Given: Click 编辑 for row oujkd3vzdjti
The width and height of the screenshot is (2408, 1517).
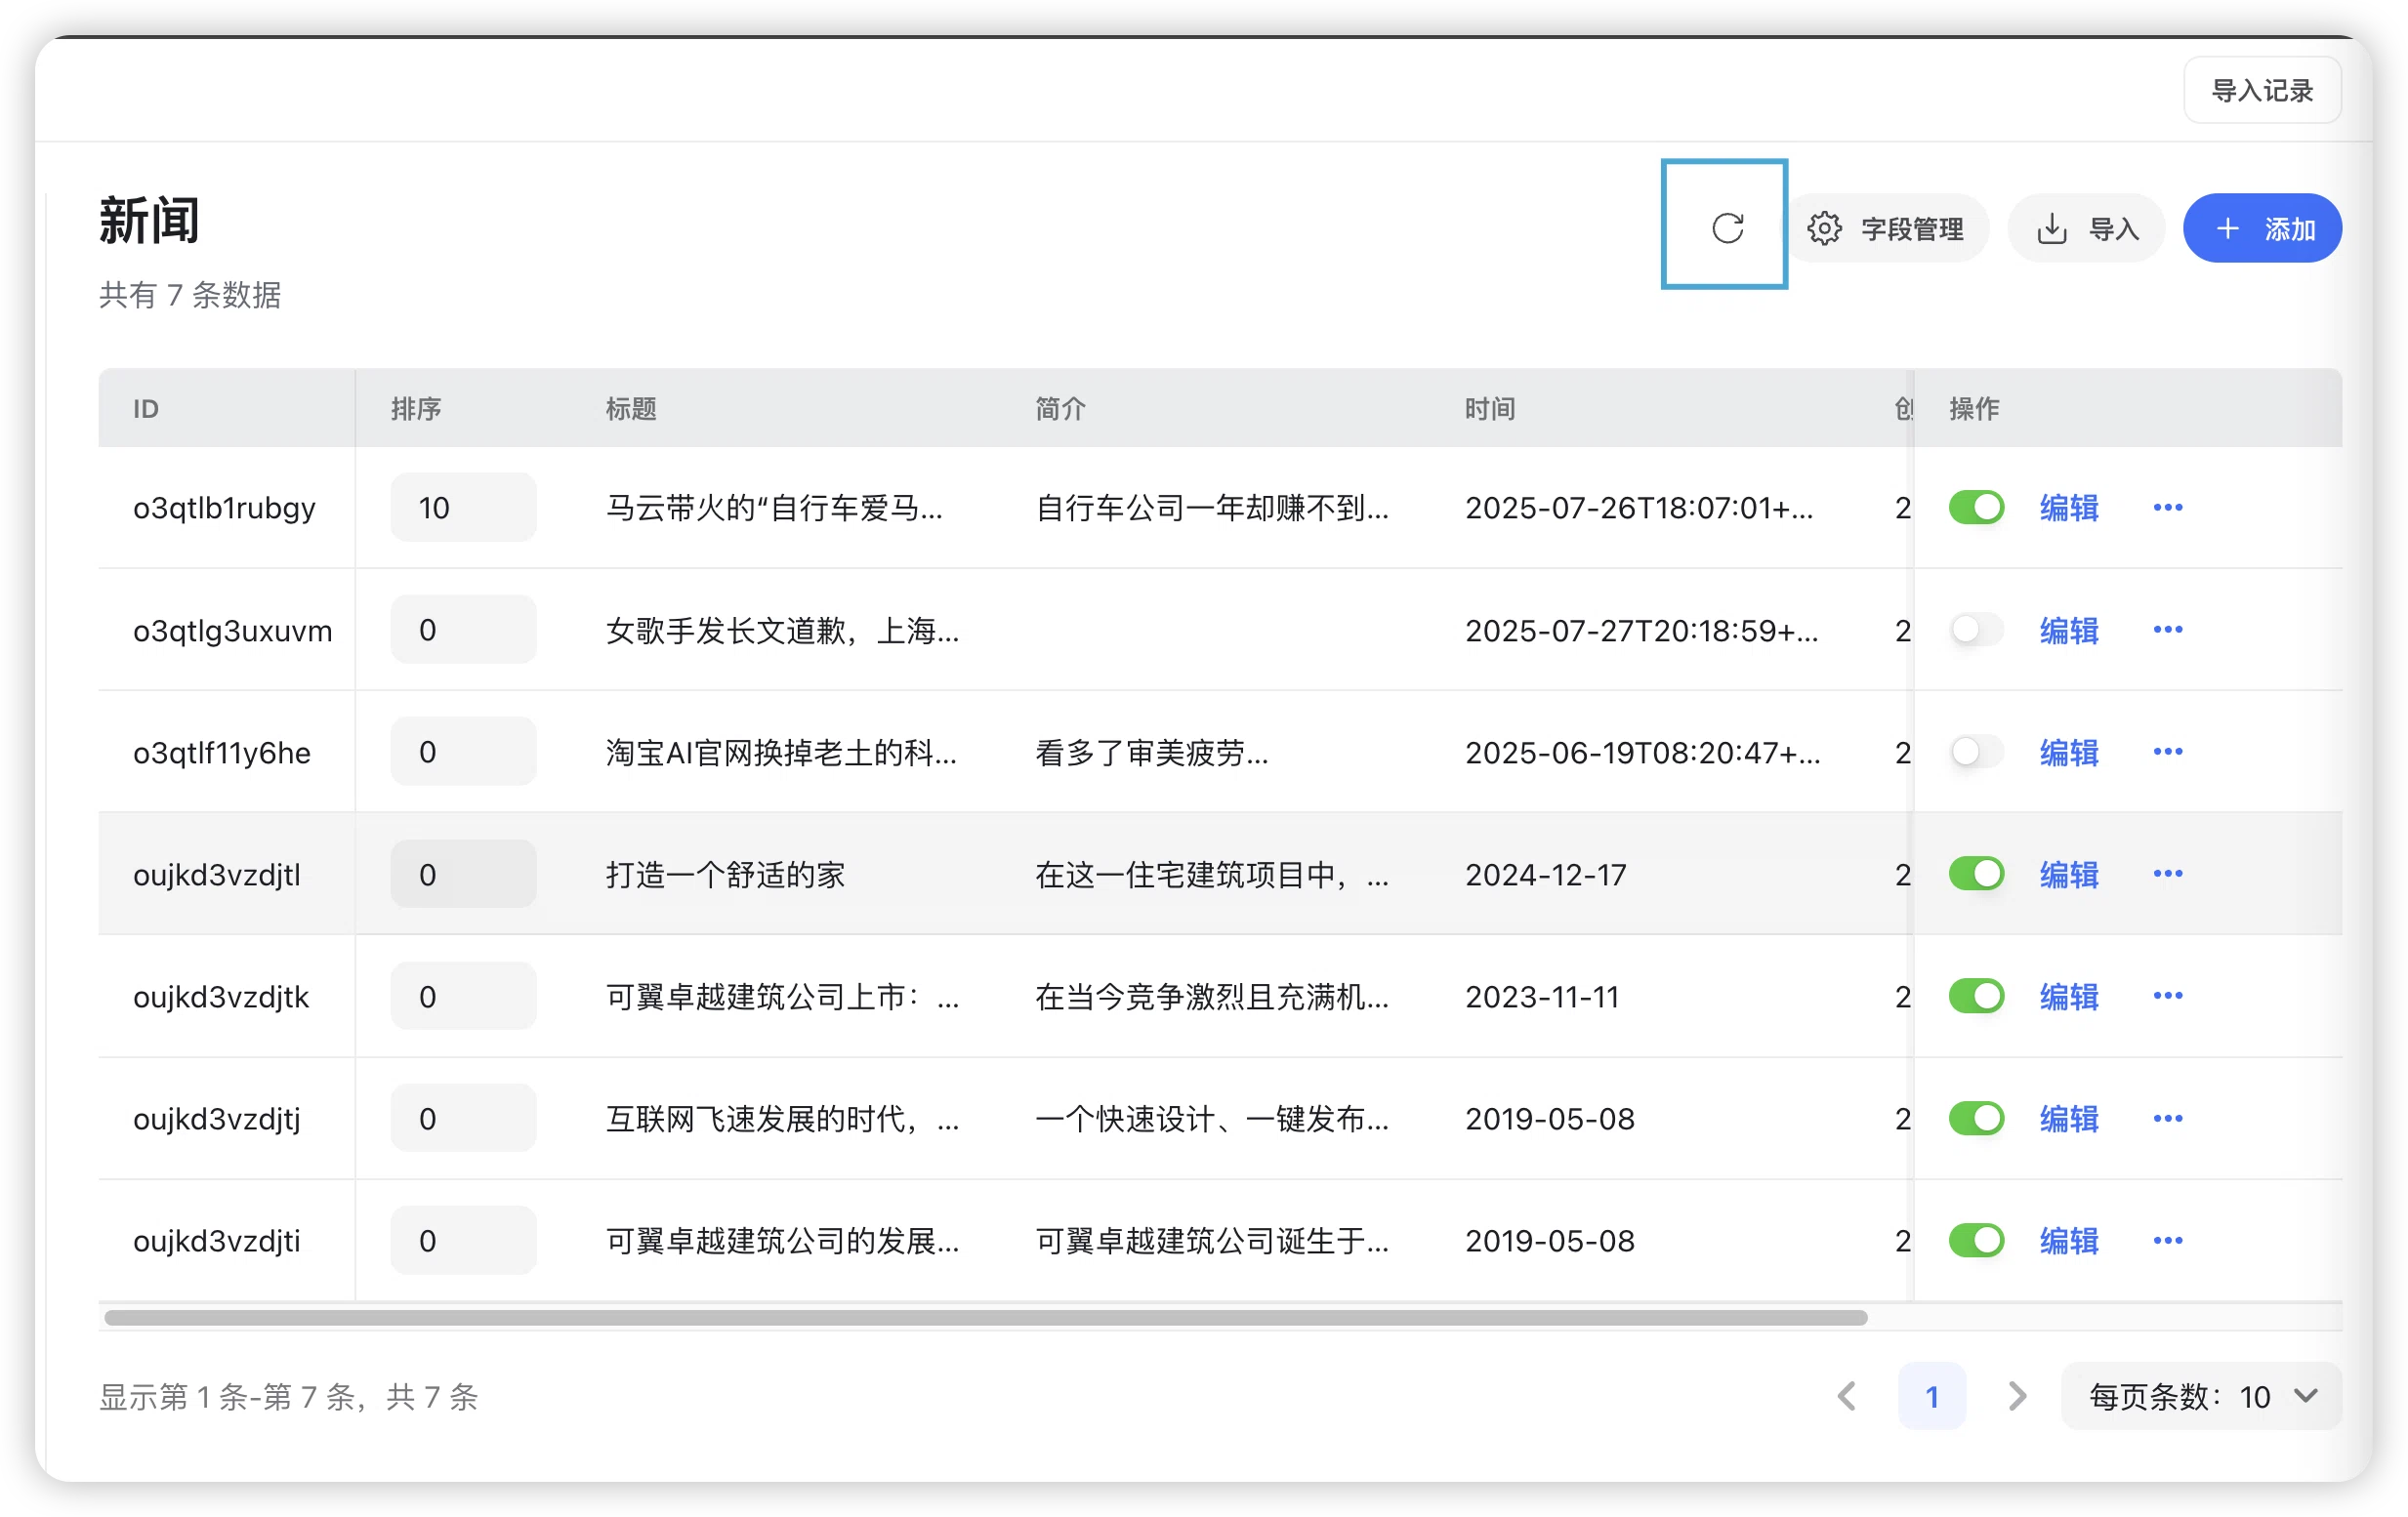Looking at the screenshot, I should pos(2069,1240).
